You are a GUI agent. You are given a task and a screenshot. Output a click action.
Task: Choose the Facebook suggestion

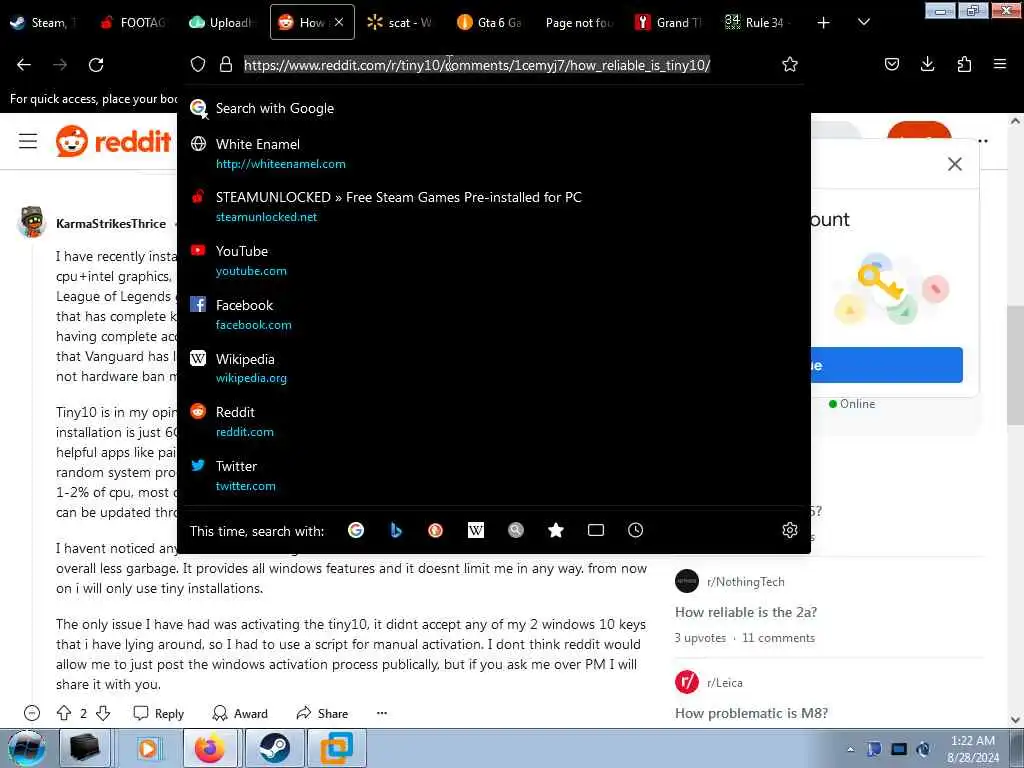pyautogui.click(x=494, y=314)
